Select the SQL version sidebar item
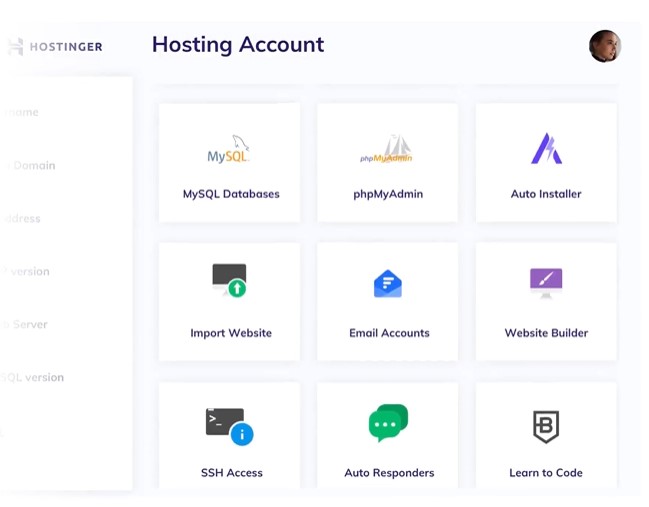The height and width of the screenshot is (507, 649). pos(34,377)
